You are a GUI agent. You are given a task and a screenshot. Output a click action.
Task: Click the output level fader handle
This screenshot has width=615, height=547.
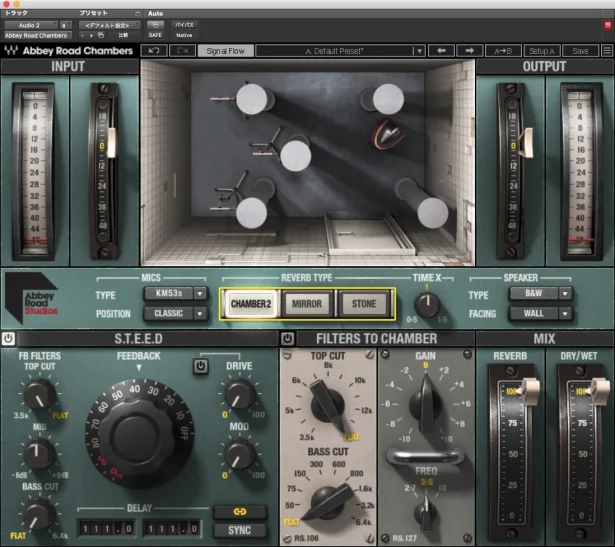click(x=526, y=143)
